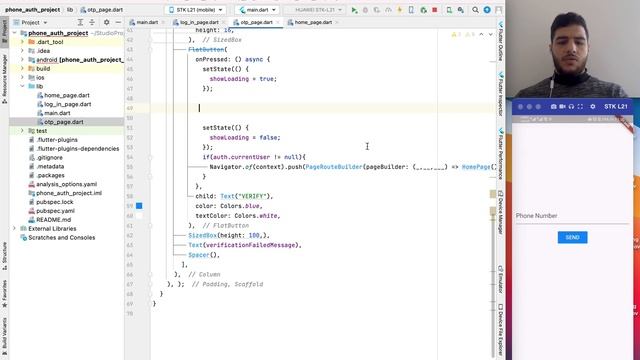This screenshot has width=640, height=360.
Task: Open README.md in the project tree
Action: [x=53, y=220]
